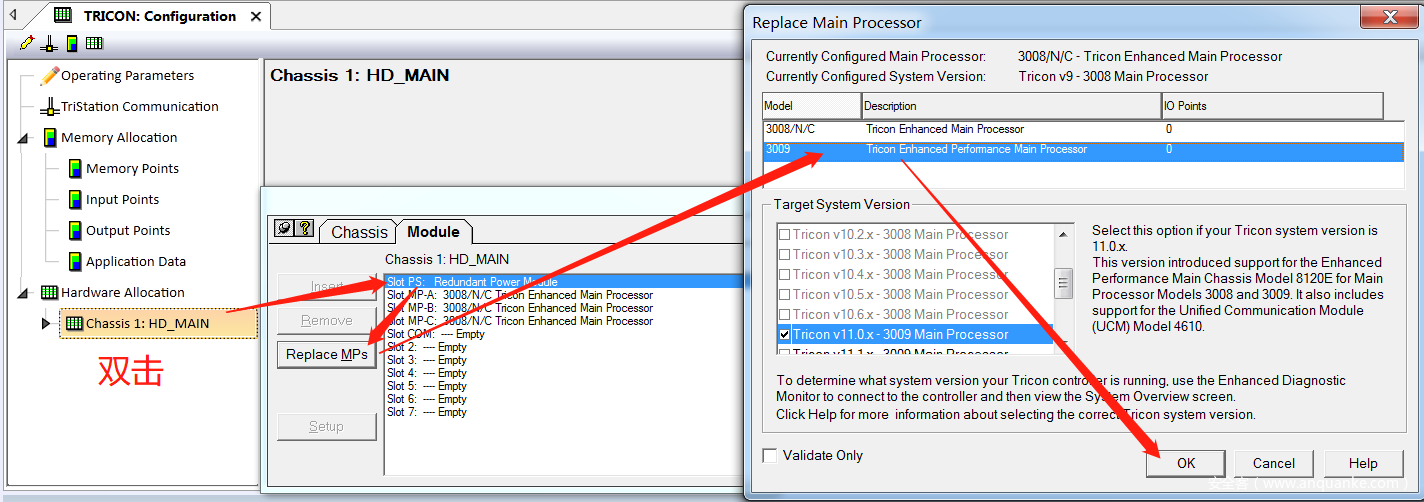The height and width of the screenshot is (502, 1424).
Task: Check Tricon v10.3.x - 3008 Main Processor
Action: point(784,254)
